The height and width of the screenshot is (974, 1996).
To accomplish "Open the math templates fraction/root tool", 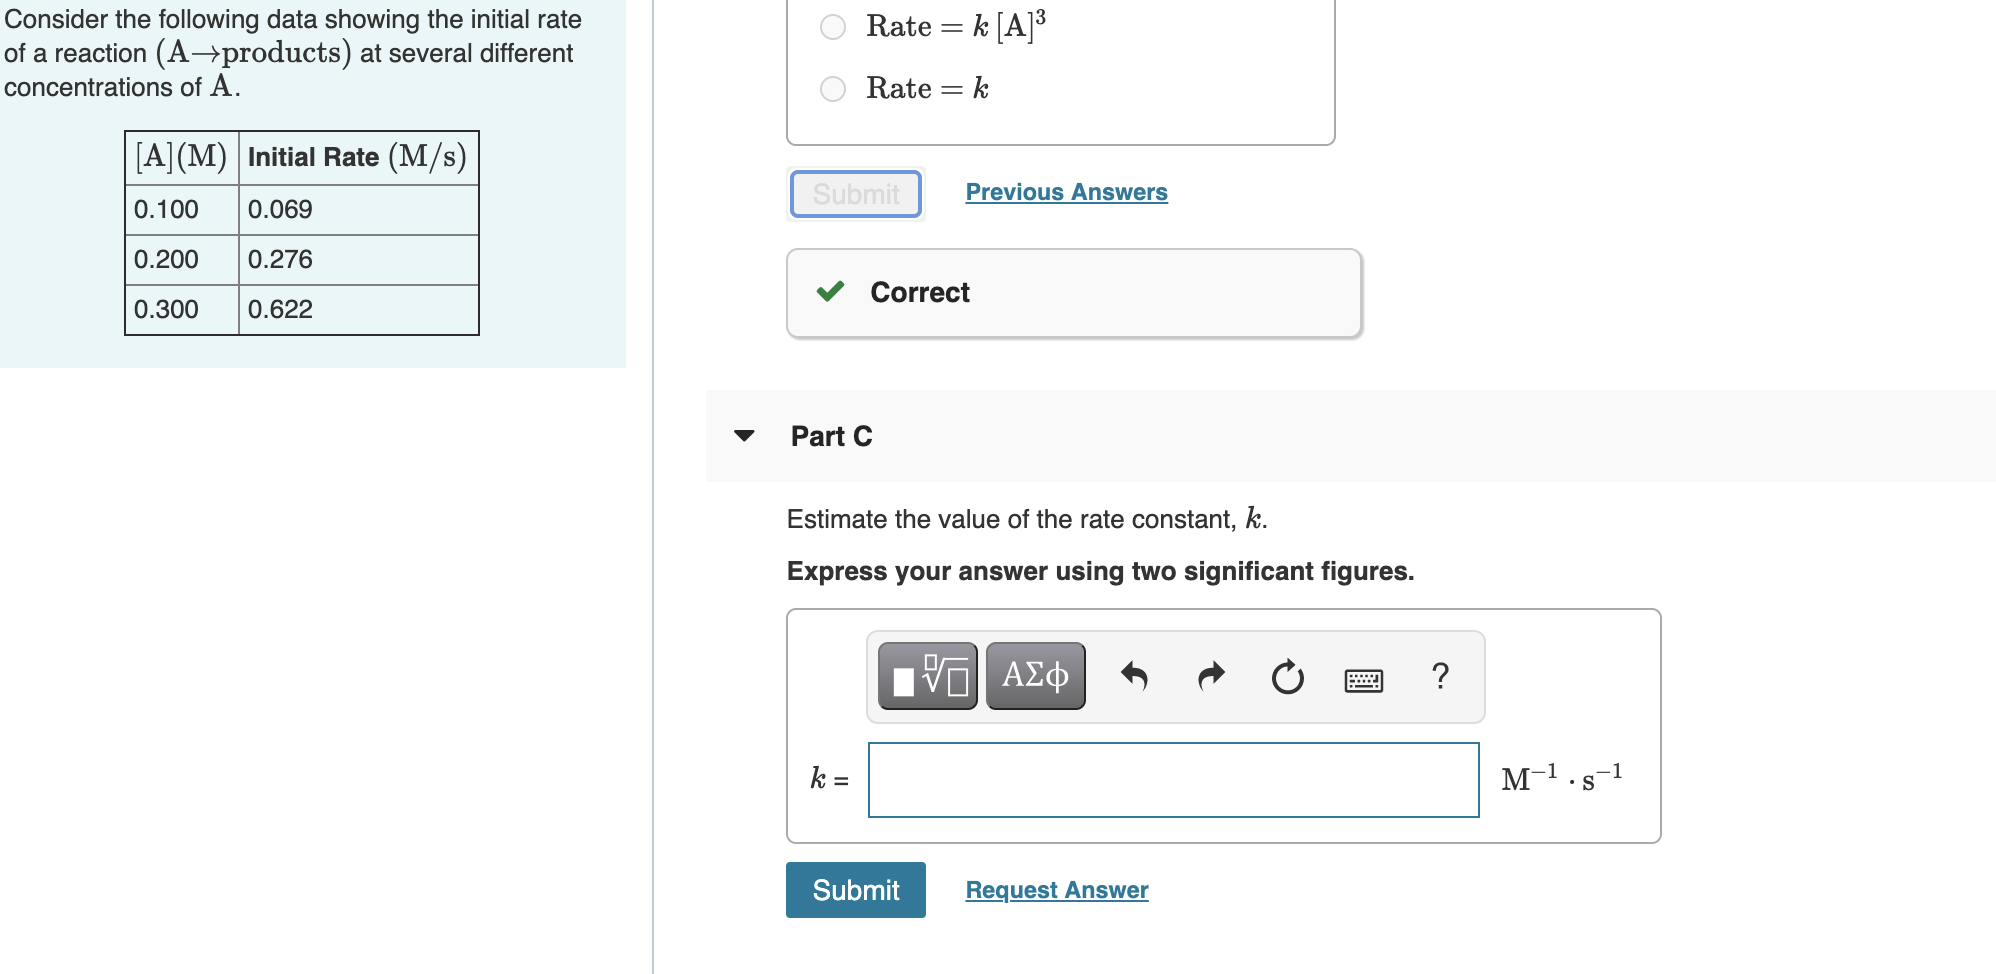I will tap(927, 676).
